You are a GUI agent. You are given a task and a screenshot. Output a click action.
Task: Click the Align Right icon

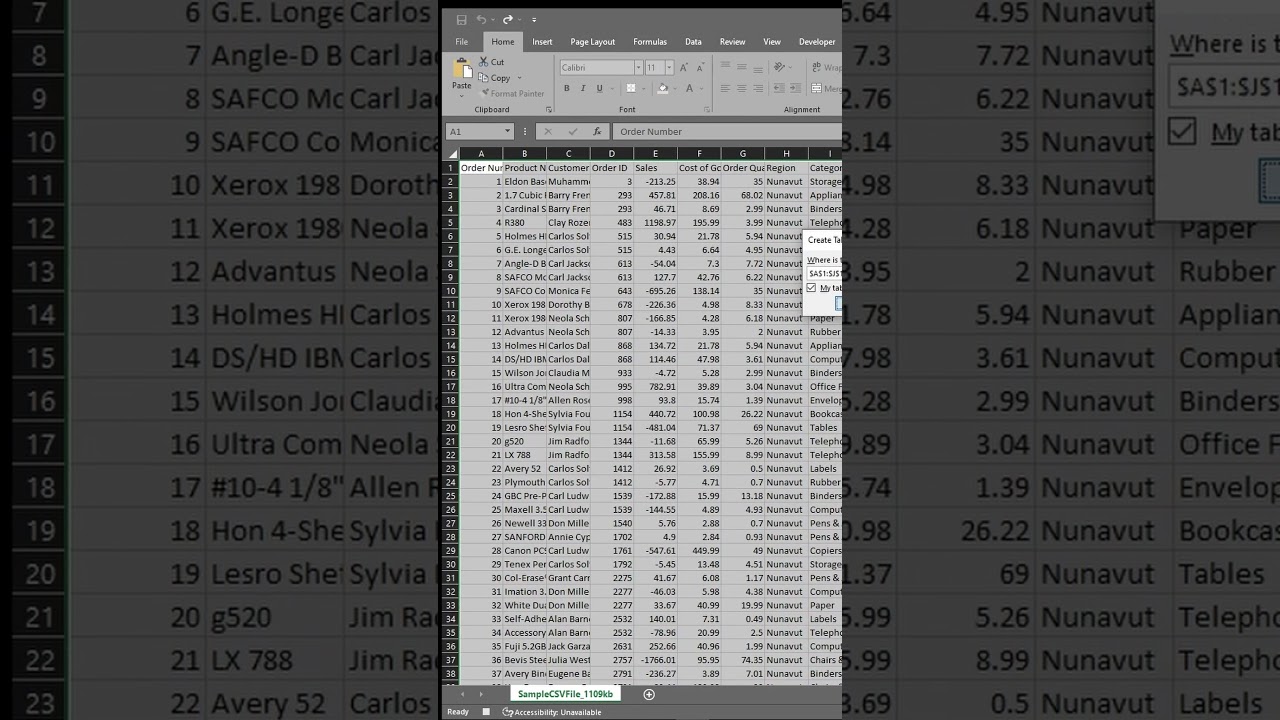coord(759,89)
